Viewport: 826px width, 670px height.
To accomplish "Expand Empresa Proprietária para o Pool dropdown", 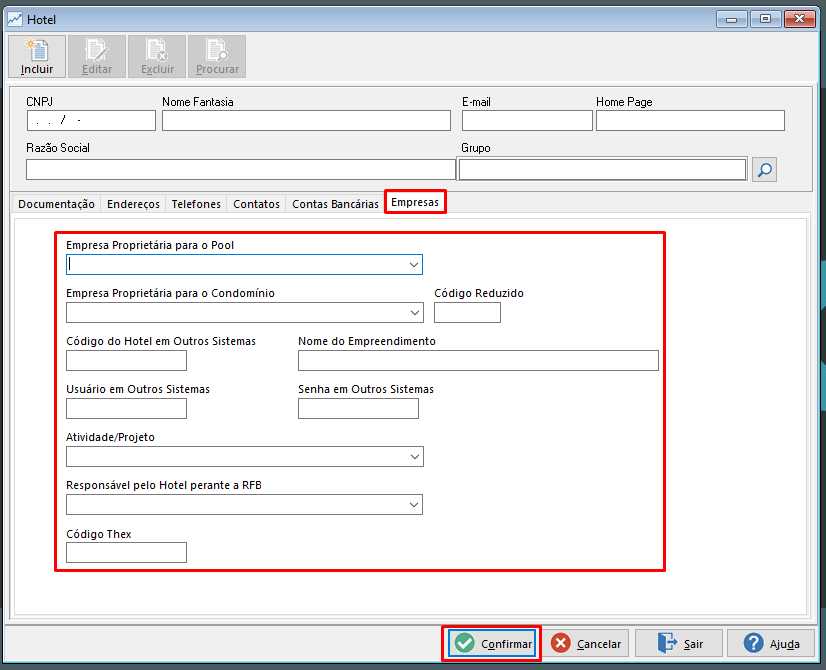I will pos(414,264).
